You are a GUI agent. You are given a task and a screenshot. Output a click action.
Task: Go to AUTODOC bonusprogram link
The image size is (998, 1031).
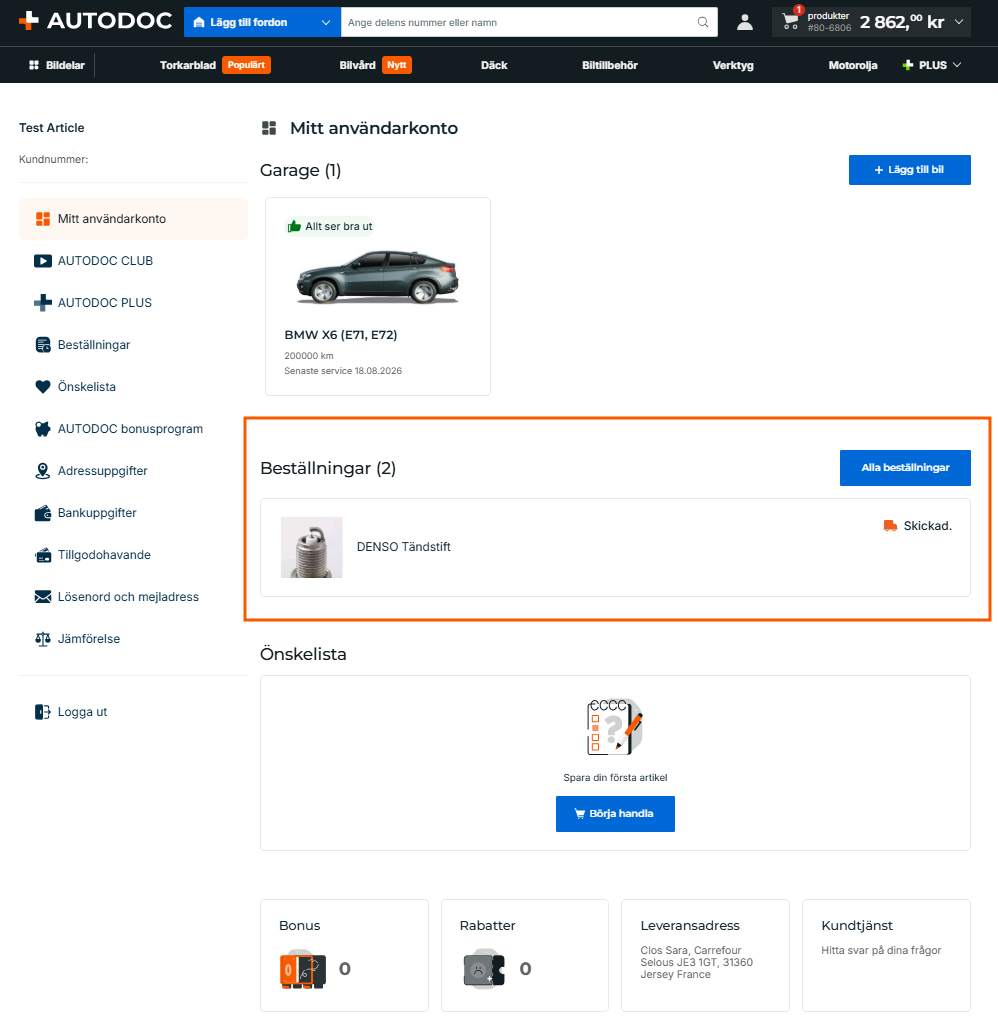pyautogui.click(x=130, y=429)
